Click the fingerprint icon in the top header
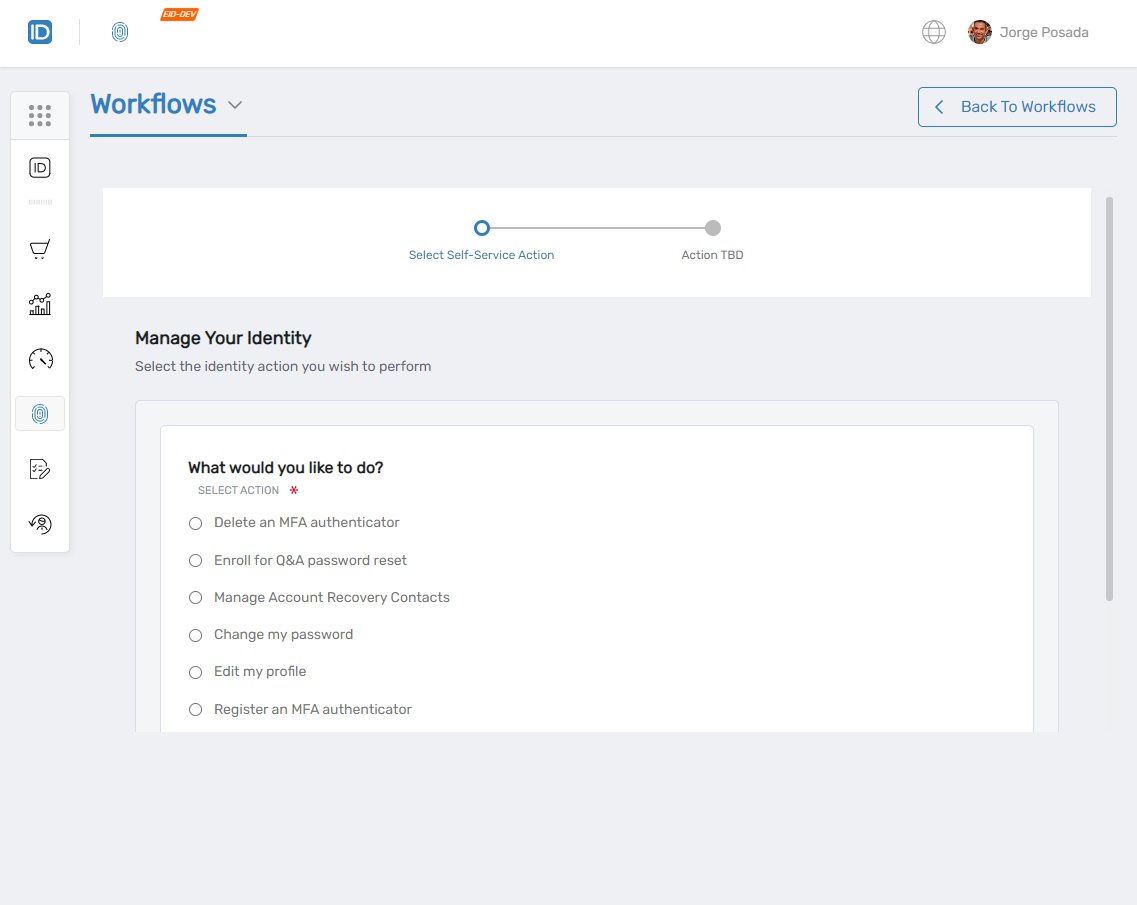 tap(120, 31)
